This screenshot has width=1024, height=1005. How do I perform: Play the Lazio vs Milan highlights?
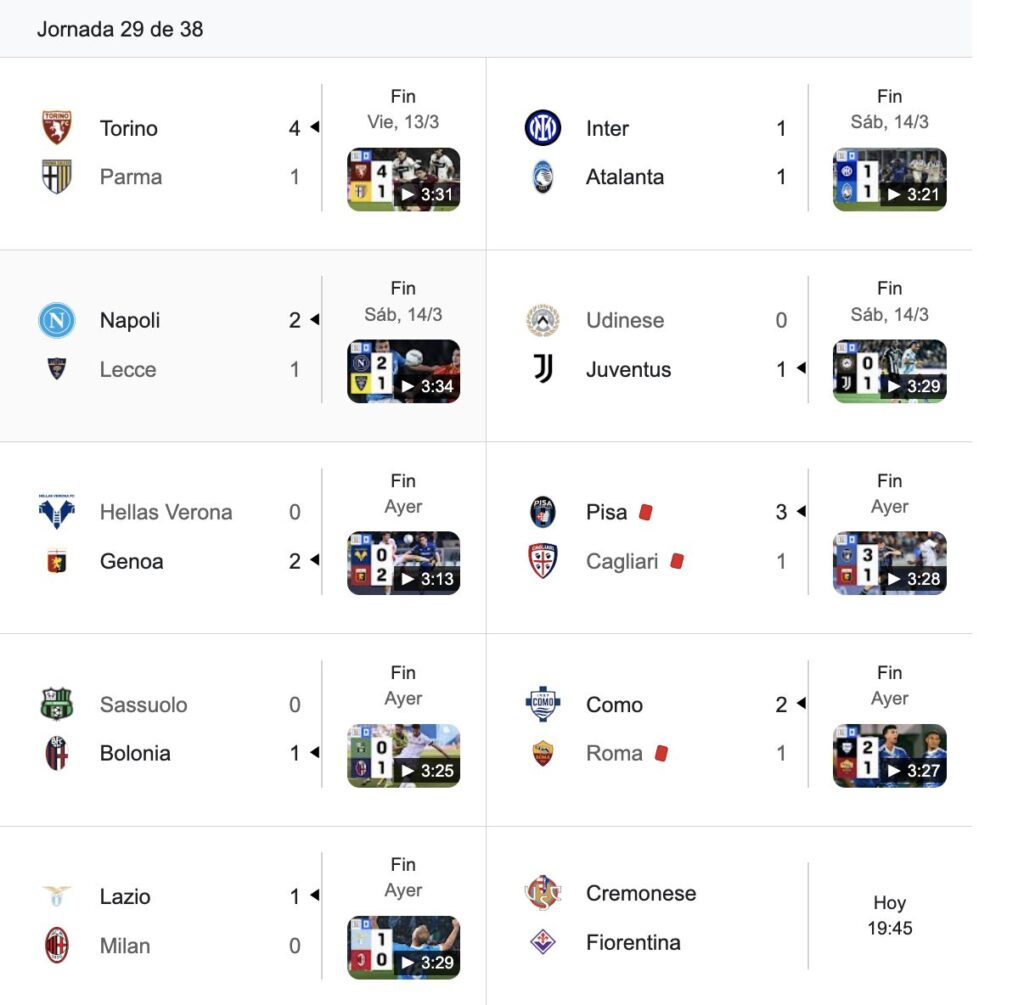tap(403, 948)
